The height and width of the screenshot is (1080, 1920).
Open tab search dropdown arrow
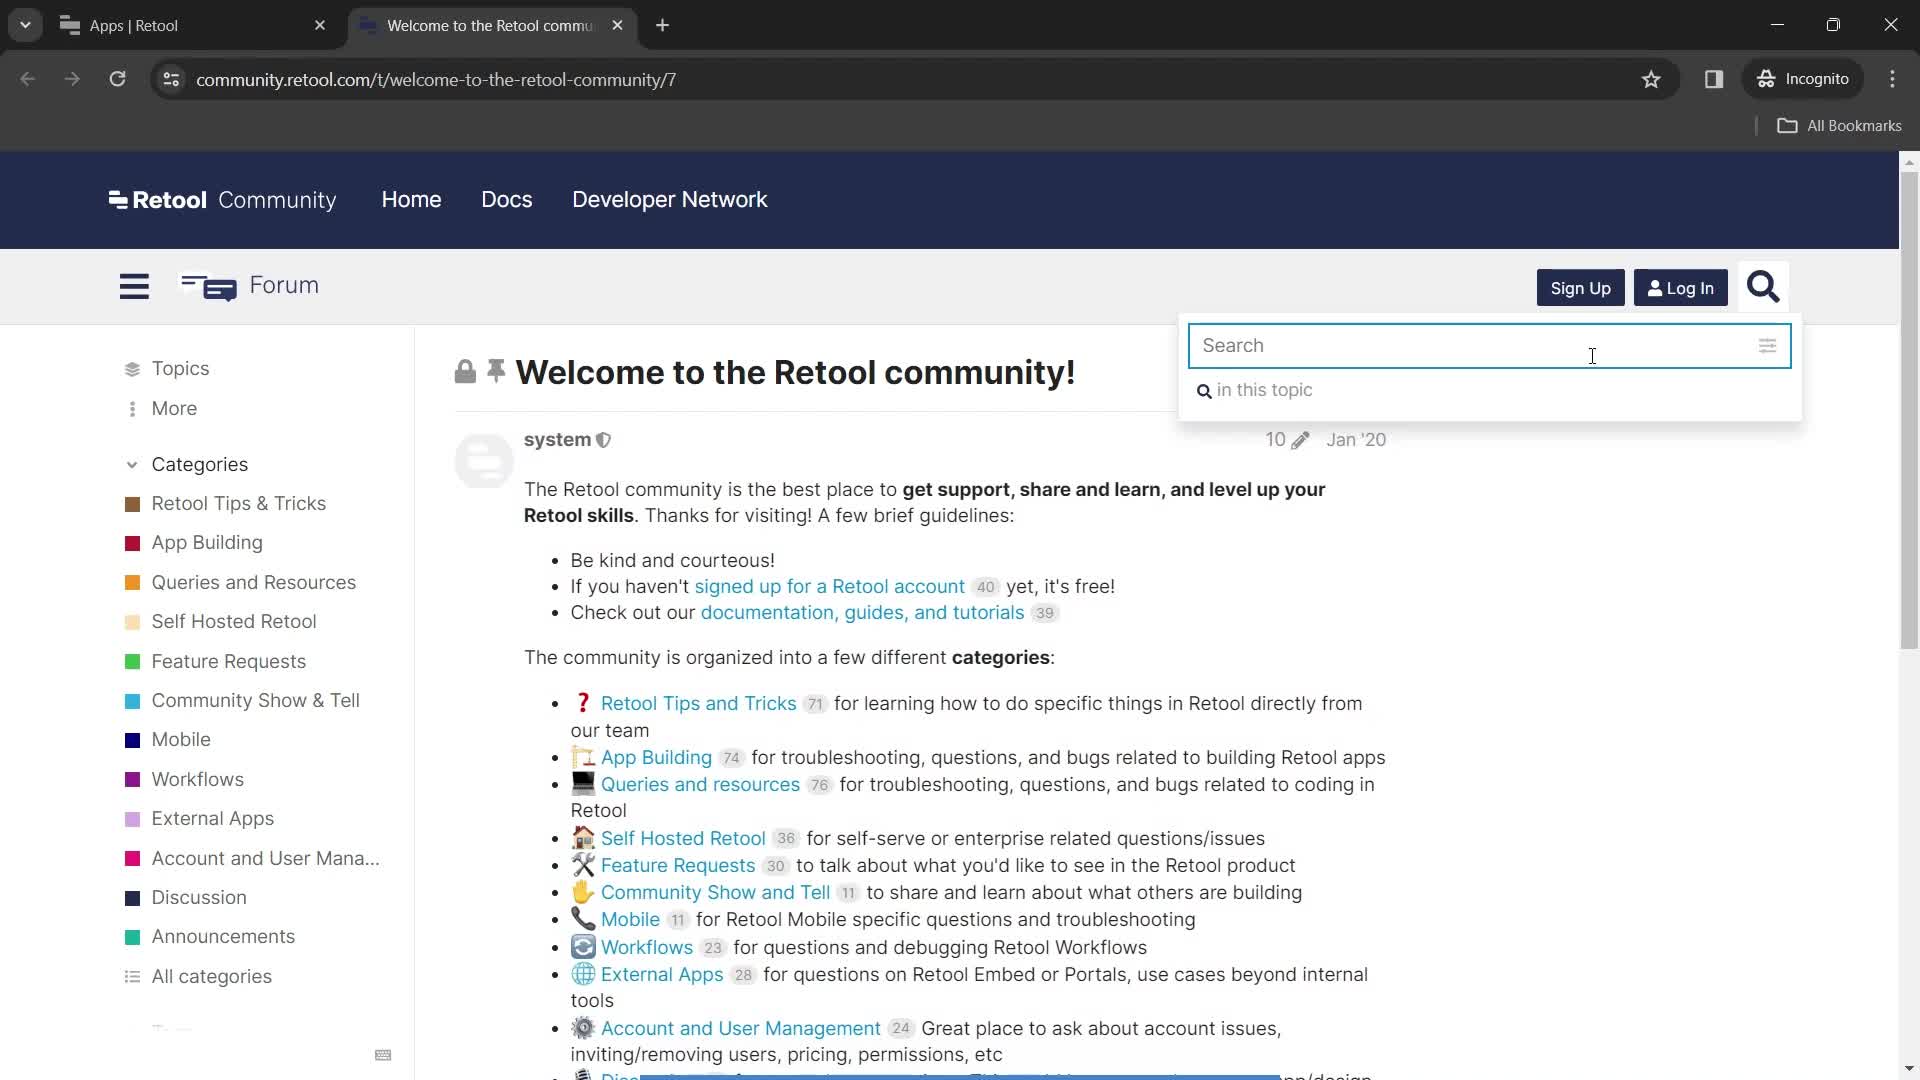25,25
